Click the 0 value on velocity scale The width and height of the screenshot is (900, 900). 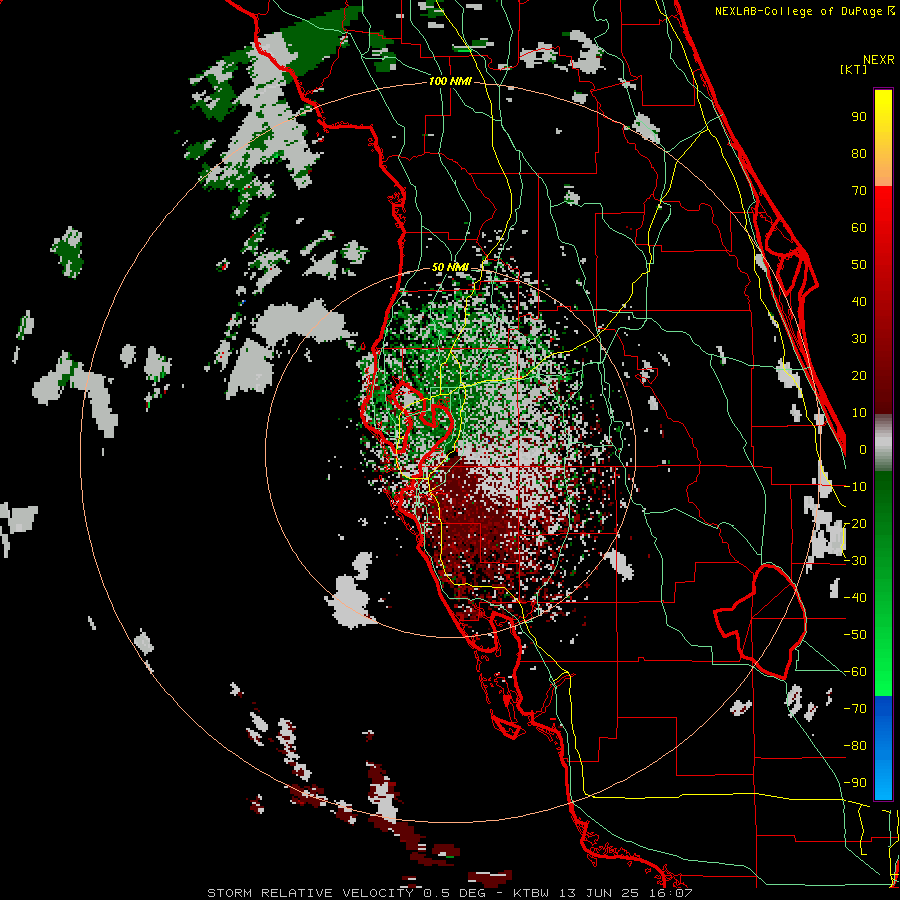tap(863, 450)
